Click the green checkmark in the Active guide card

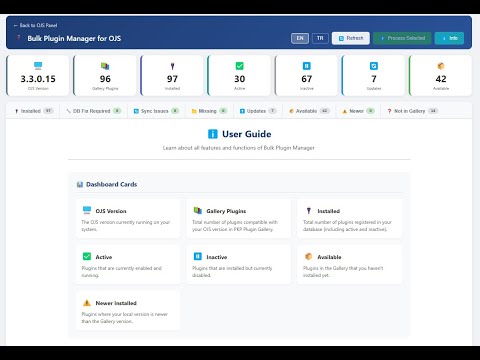coord(87,256)
